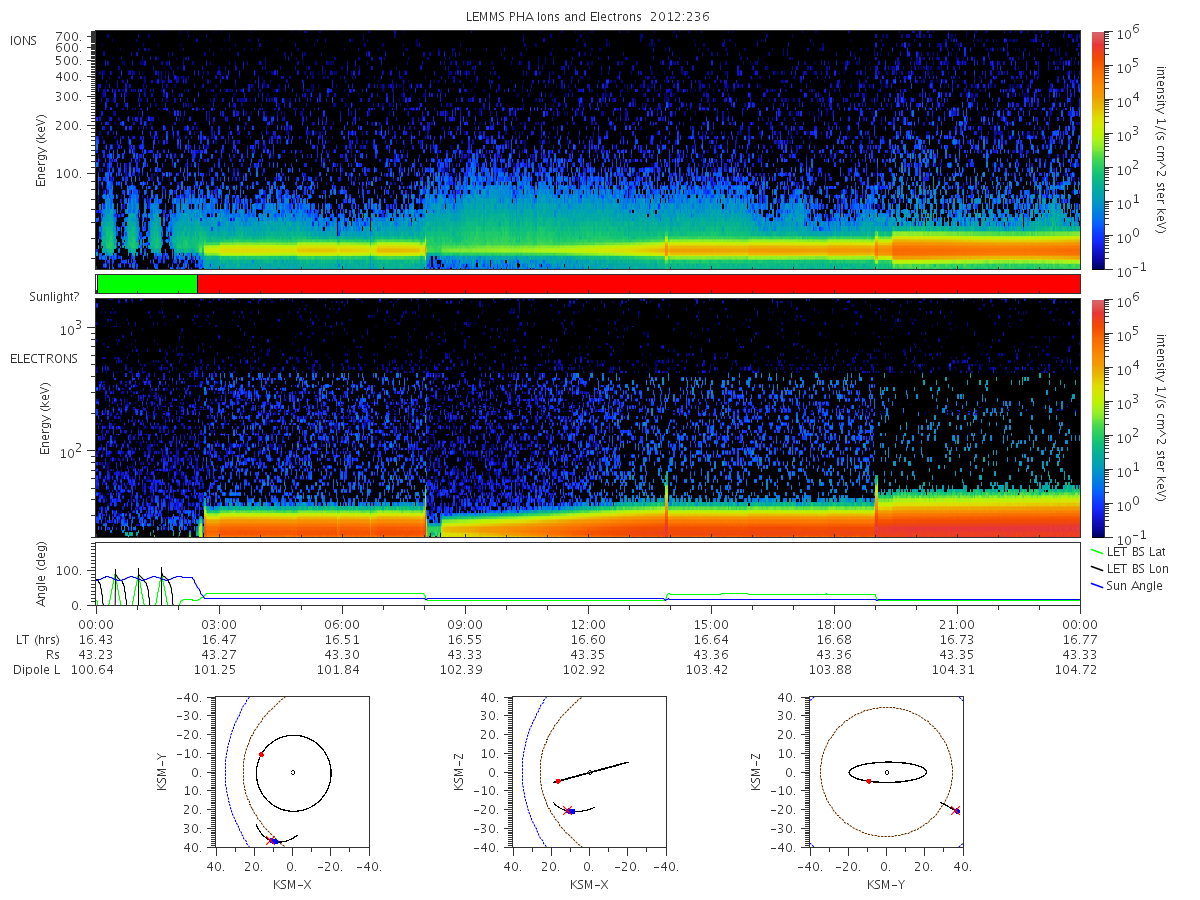Click the Dipole L row label

pyautogui.click(x=41, y=668)
